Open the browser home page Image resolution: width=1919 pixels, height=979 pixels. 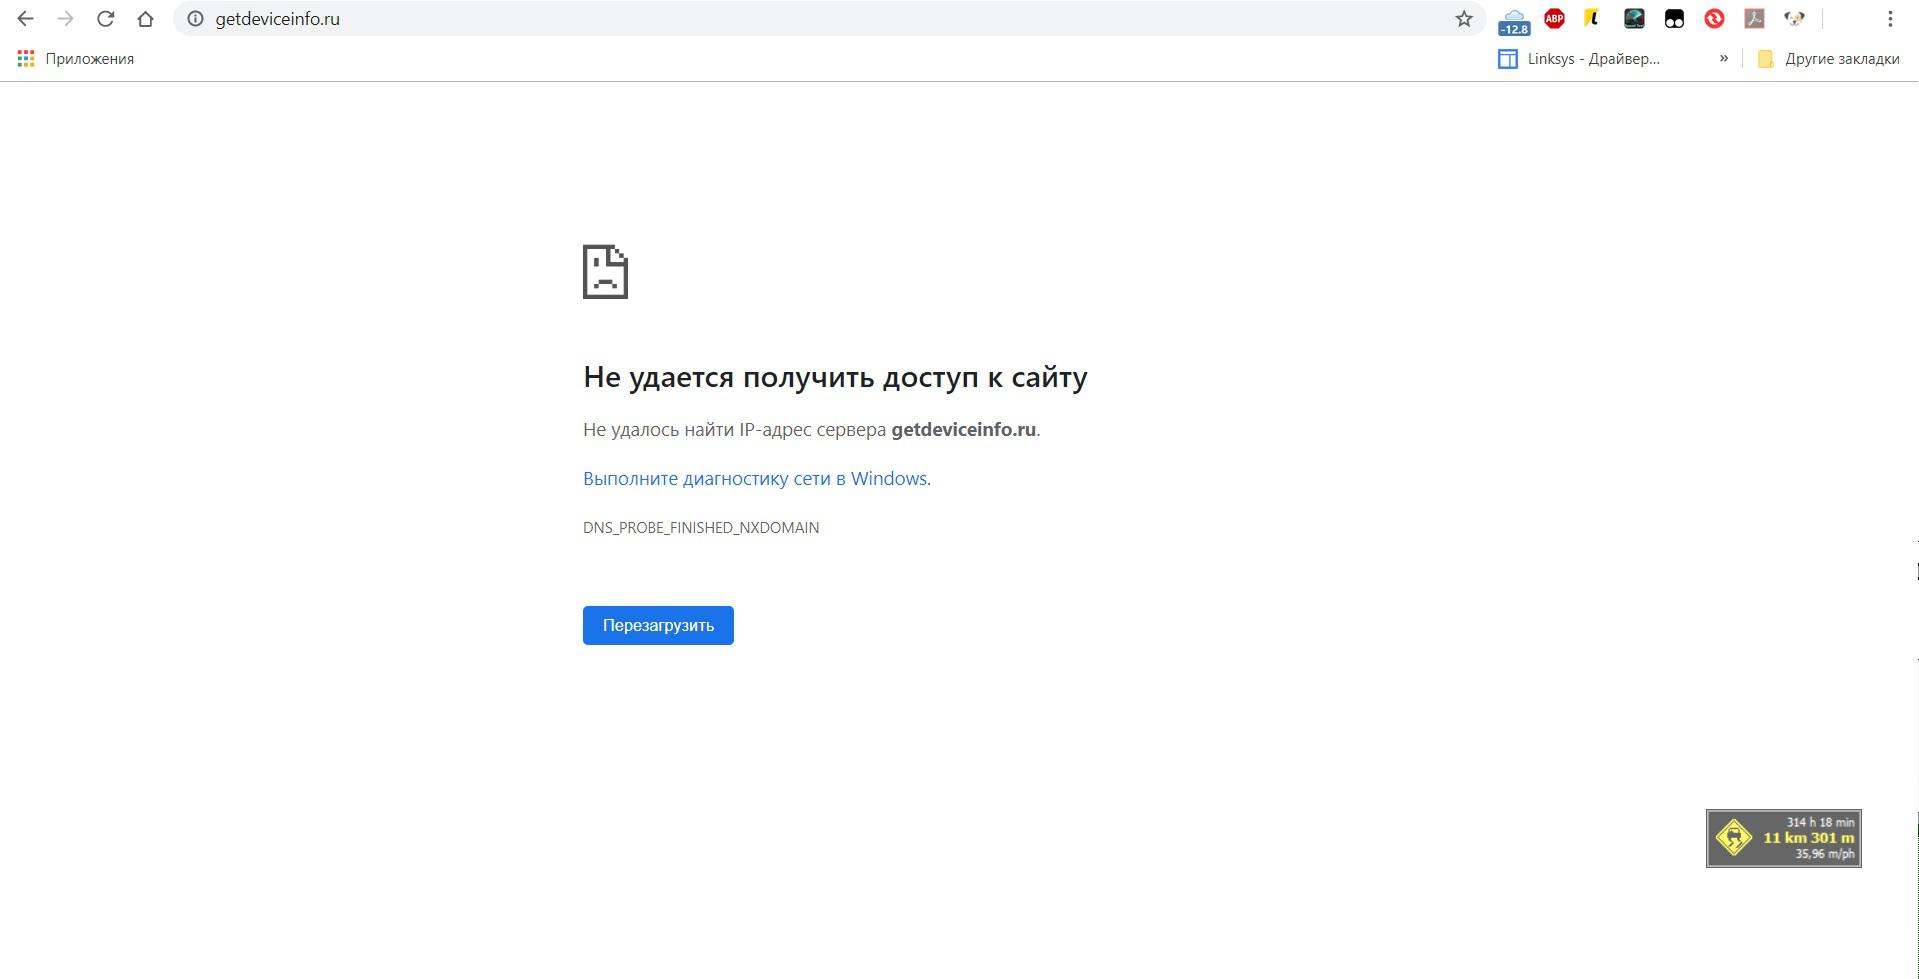click(145, 19)
